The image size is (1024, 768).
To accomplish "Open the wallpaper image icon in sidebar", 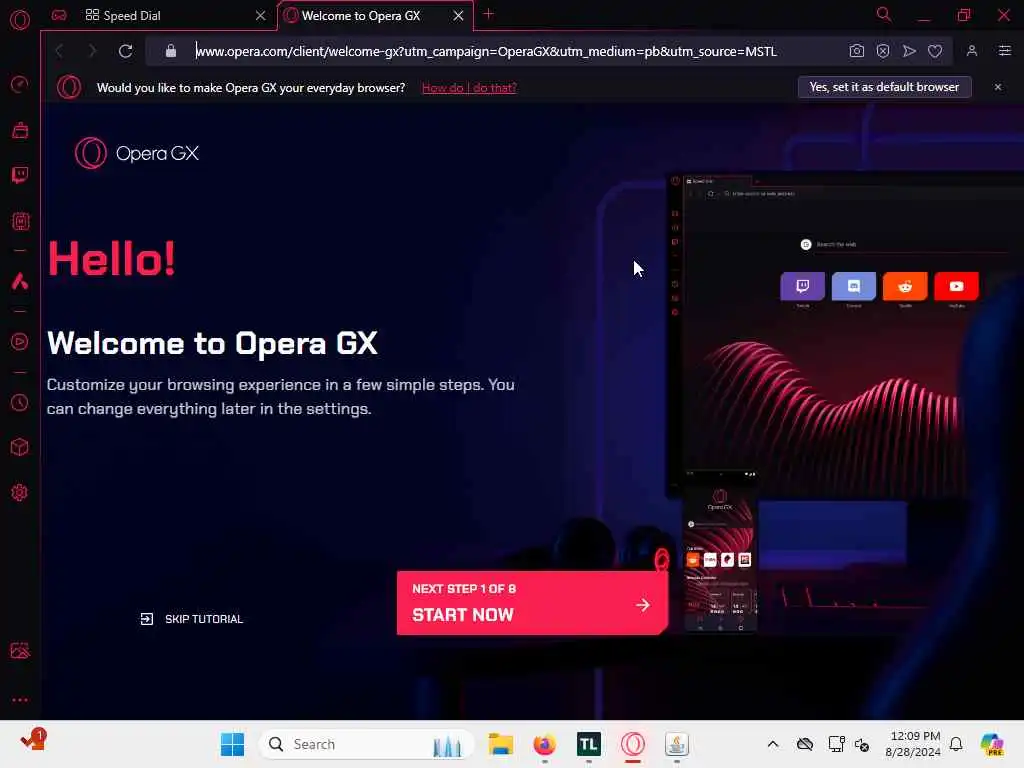I will [20, 650].
